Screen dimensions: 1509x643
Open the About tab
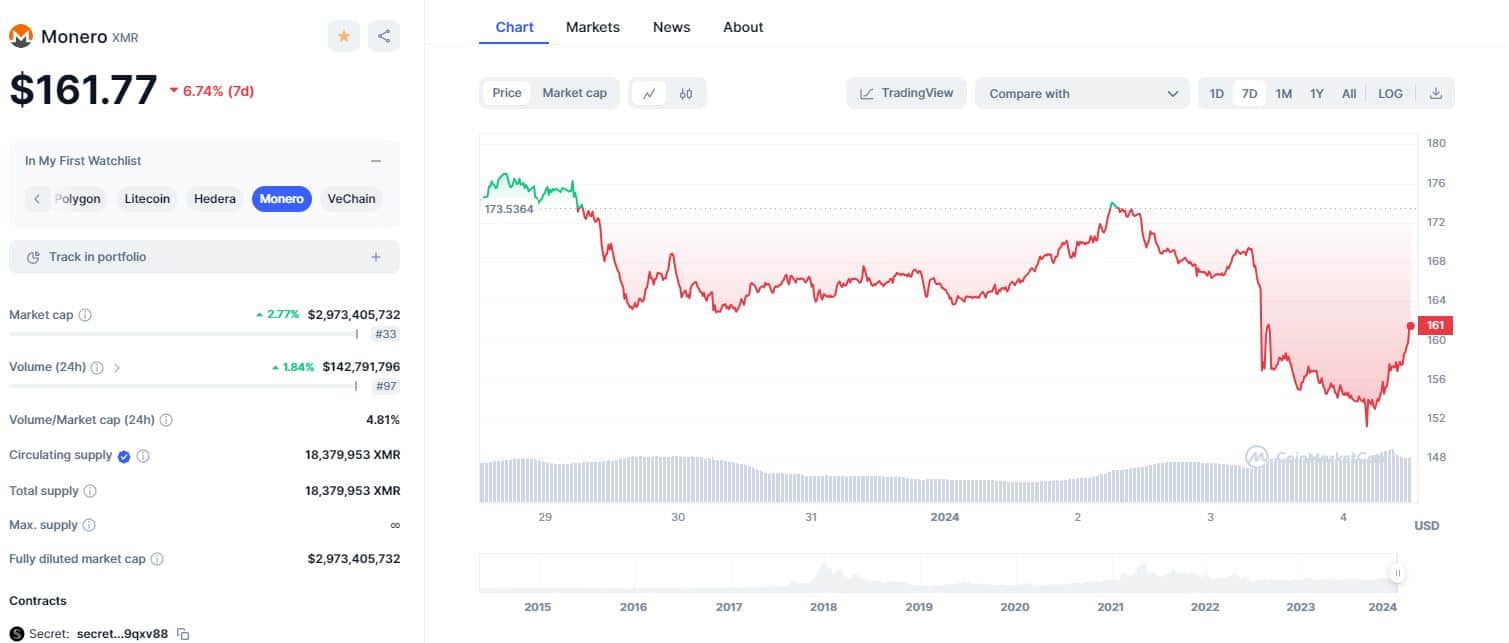tap(743, 27)
